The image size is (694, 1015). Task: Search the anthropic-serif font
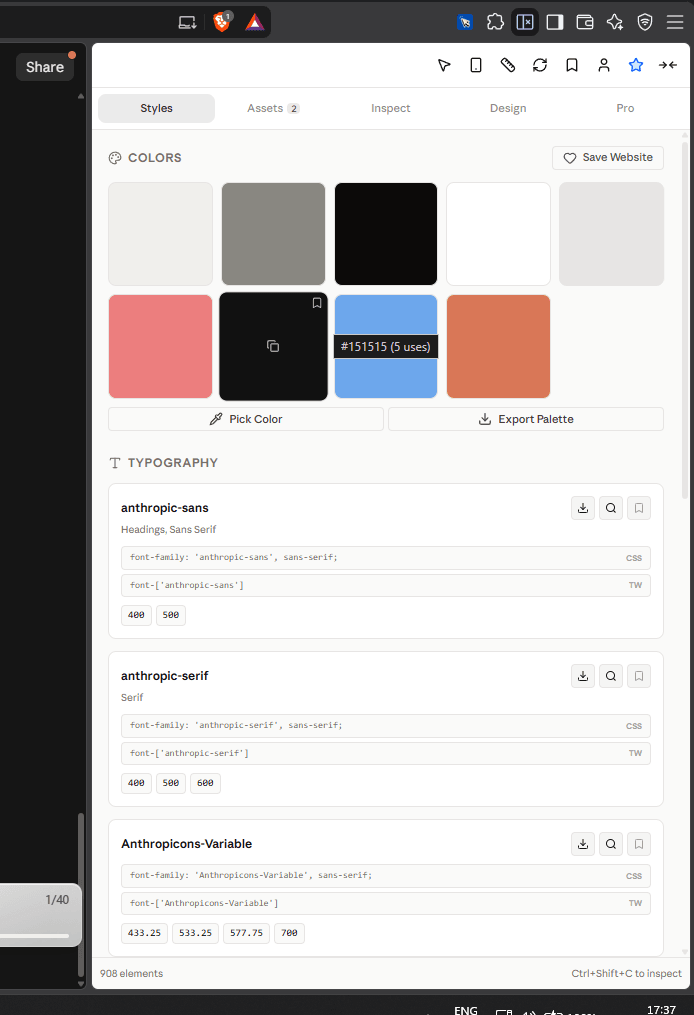coord(610,676)
